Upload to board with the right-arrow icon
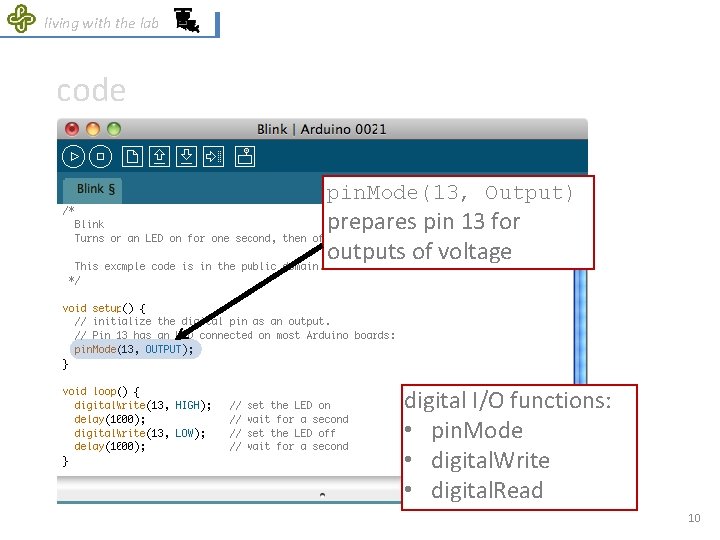Screen dimensions: 720x540 coord(214,157)
